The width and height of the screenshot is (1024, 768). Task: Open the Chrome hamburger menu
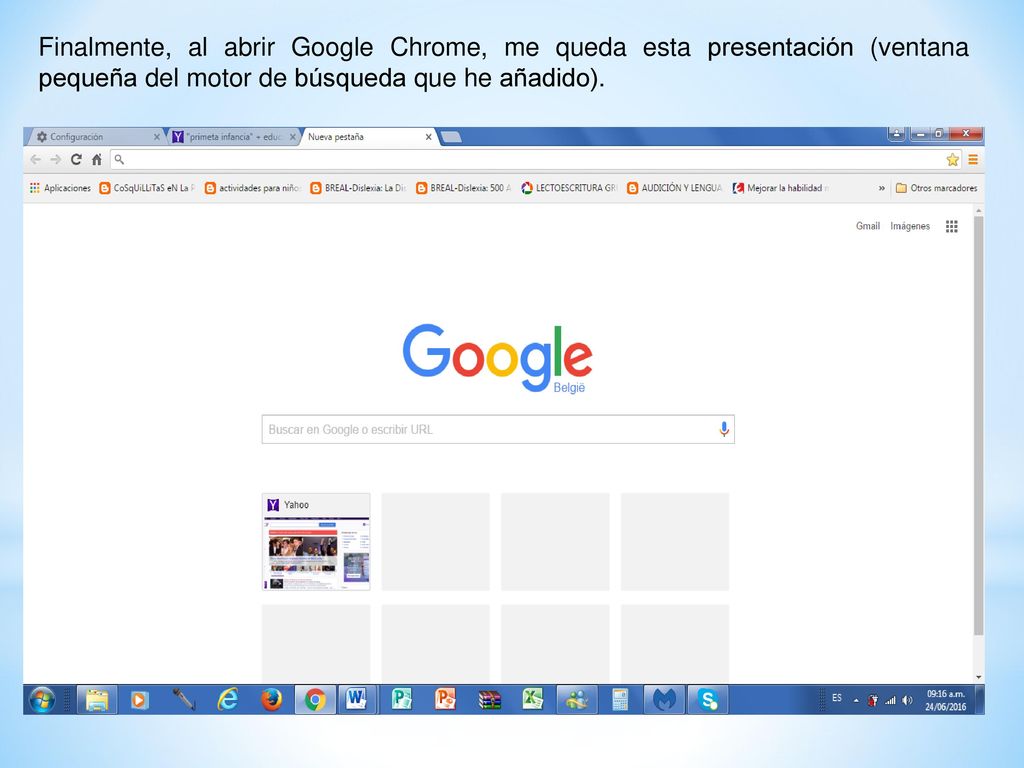click(x=973, y=159)
